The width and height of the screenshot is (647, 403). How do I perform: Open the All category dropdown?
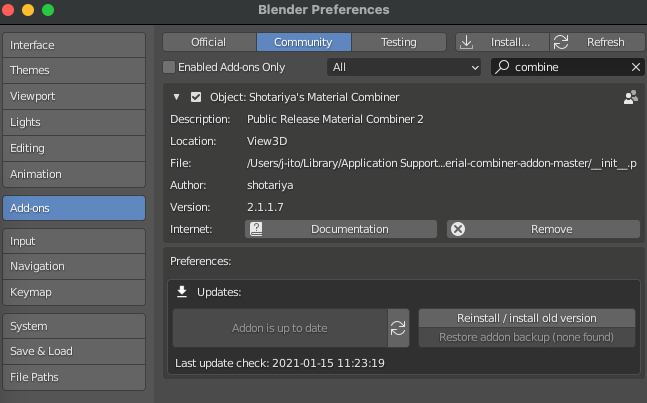(404, 67)
